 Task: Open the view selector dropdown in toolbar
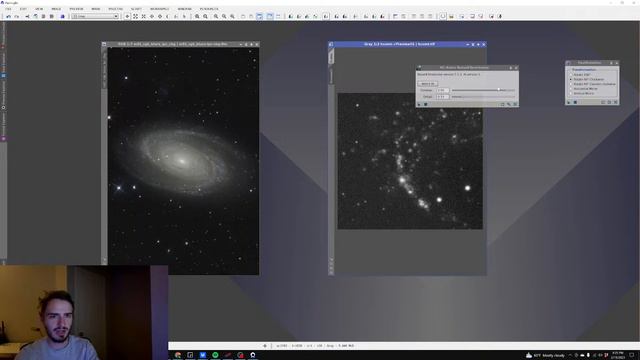coord(95,16)
